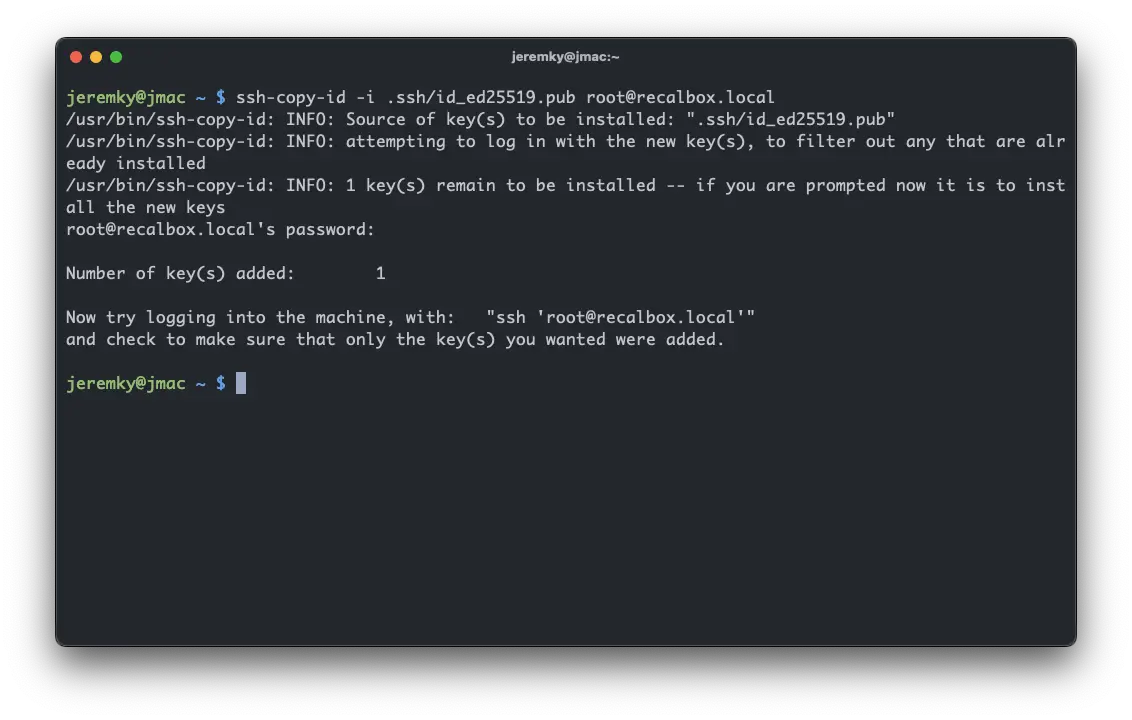Click the suggested ssh 'root@recalbox.local' command
Viewport: 1132px width, 720px height.
[620, 318]
